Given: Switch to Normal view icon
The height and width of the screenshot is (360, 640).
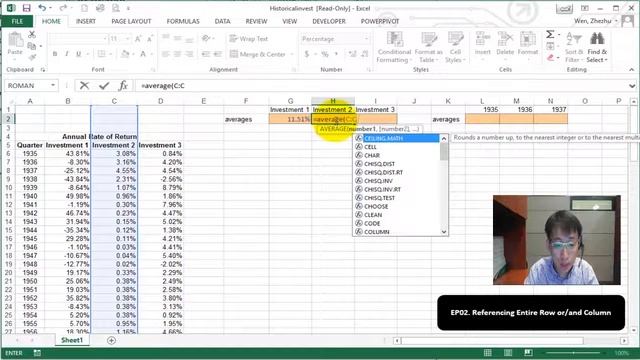Looking at the screenshot, I should point(487,353).
